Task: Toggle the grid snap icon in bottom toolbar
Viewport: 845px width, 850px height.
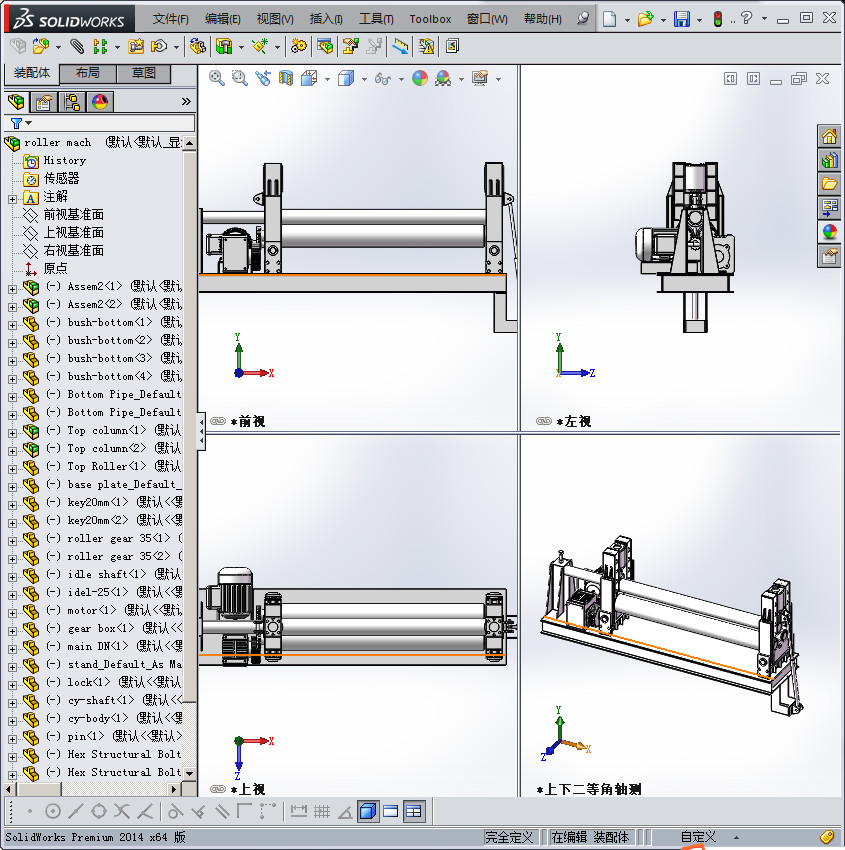Action: click(x=322, y=812)
